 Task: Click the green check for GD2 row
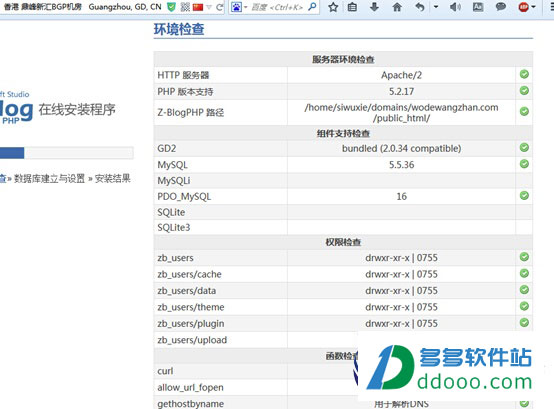click(524, 148)
